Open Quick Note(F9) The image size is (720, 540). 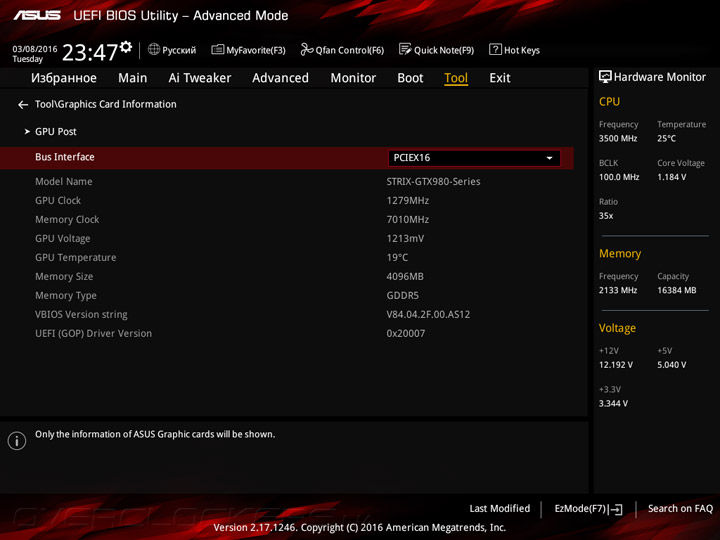tap(436, 50)
